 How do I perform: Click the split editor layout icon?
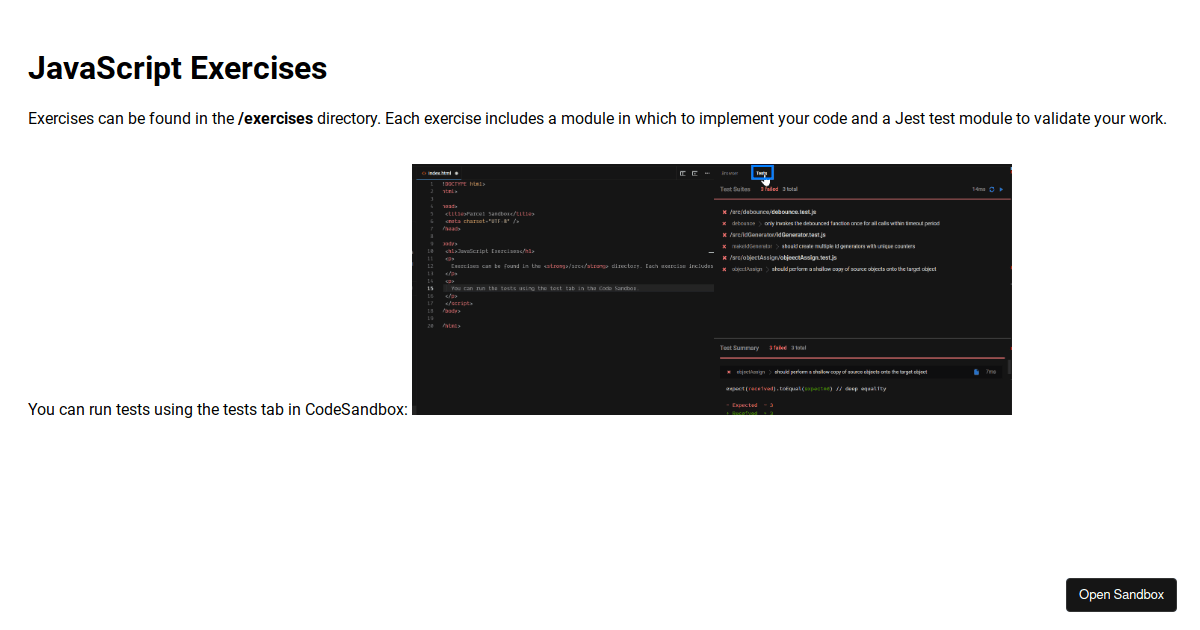tap(682, 174)
